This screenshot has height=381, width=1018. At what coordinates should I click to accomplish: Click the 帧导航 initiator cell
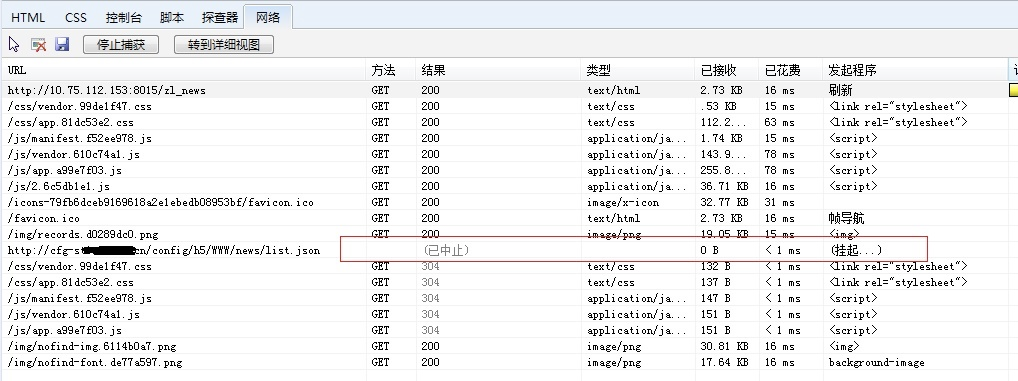coord(847,218)
